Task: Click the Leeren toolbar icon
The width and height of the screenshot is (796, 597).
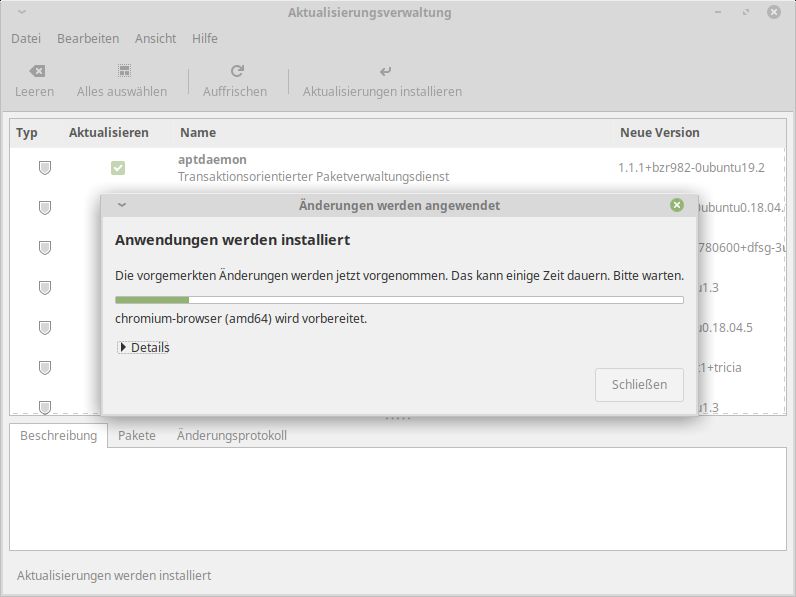Action: [x=36, y=72]
